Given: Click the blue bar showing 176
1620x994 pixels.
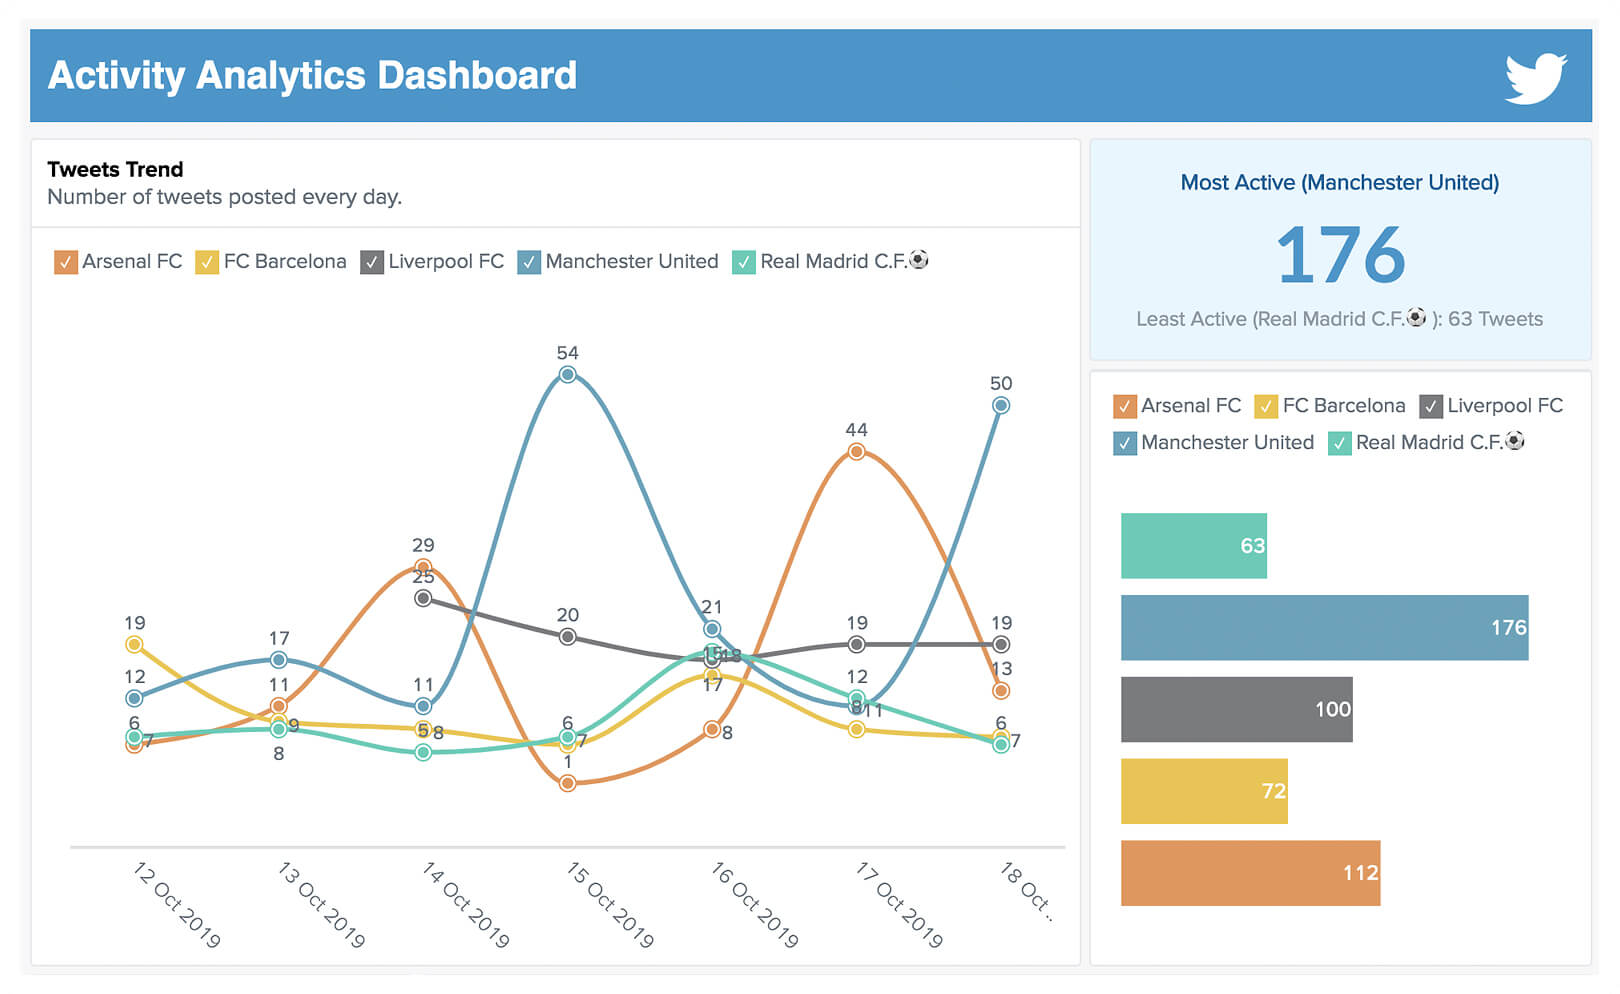Looking at the screenshot, I should (1325, 628).
